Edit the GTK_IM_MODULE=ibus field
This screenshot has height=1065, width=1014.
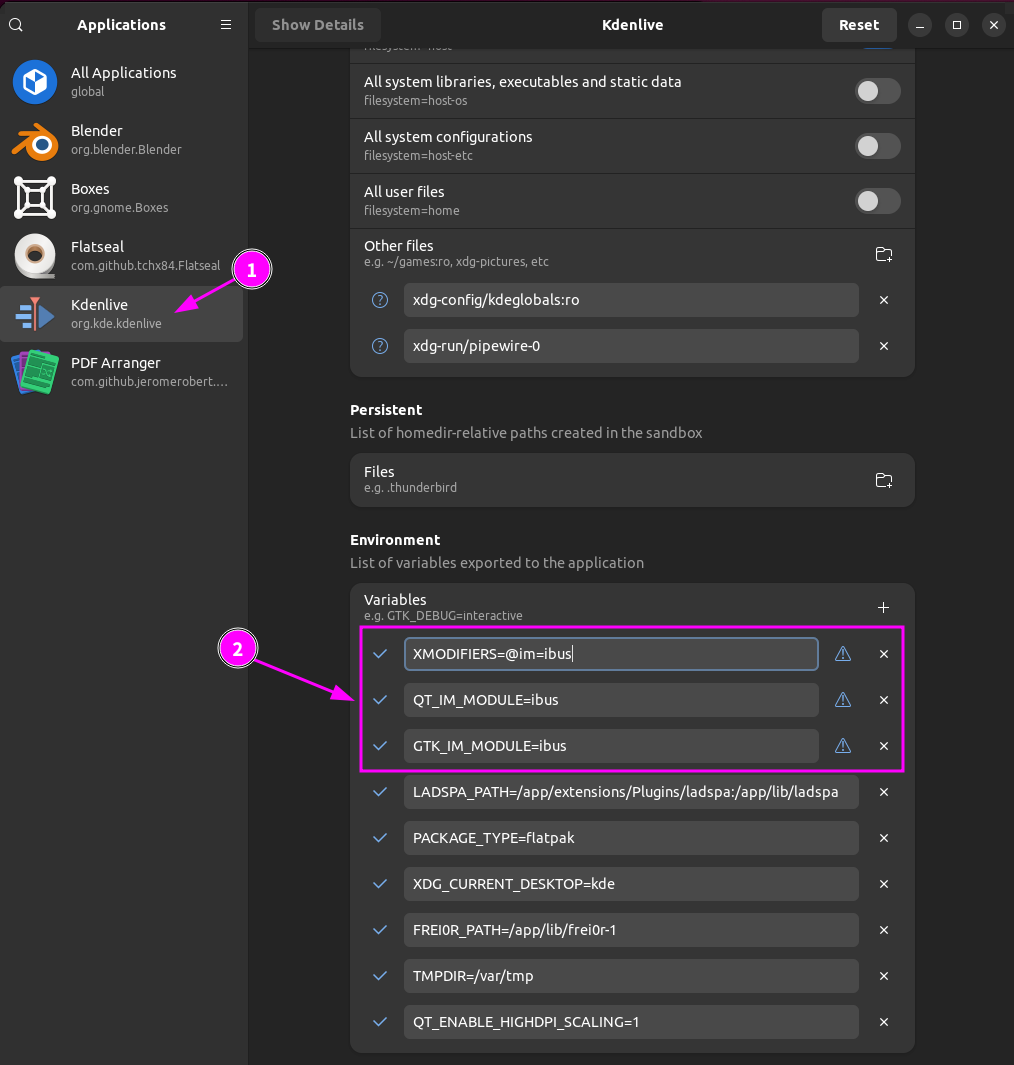(611, 746)
